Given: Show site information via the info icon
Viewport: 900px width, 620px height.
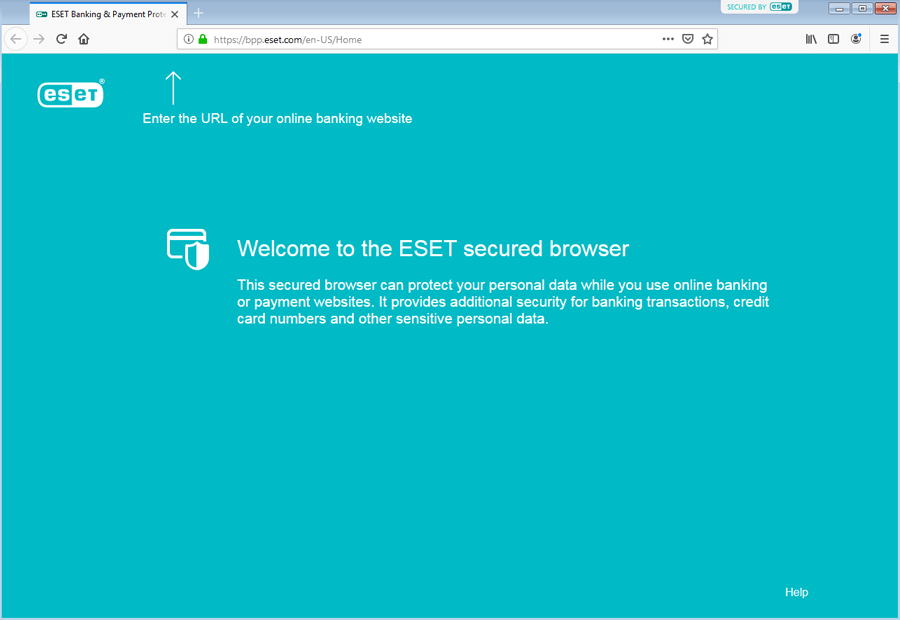Looking at the screenshot, I should pyautogui.click(x=188, y=39).
